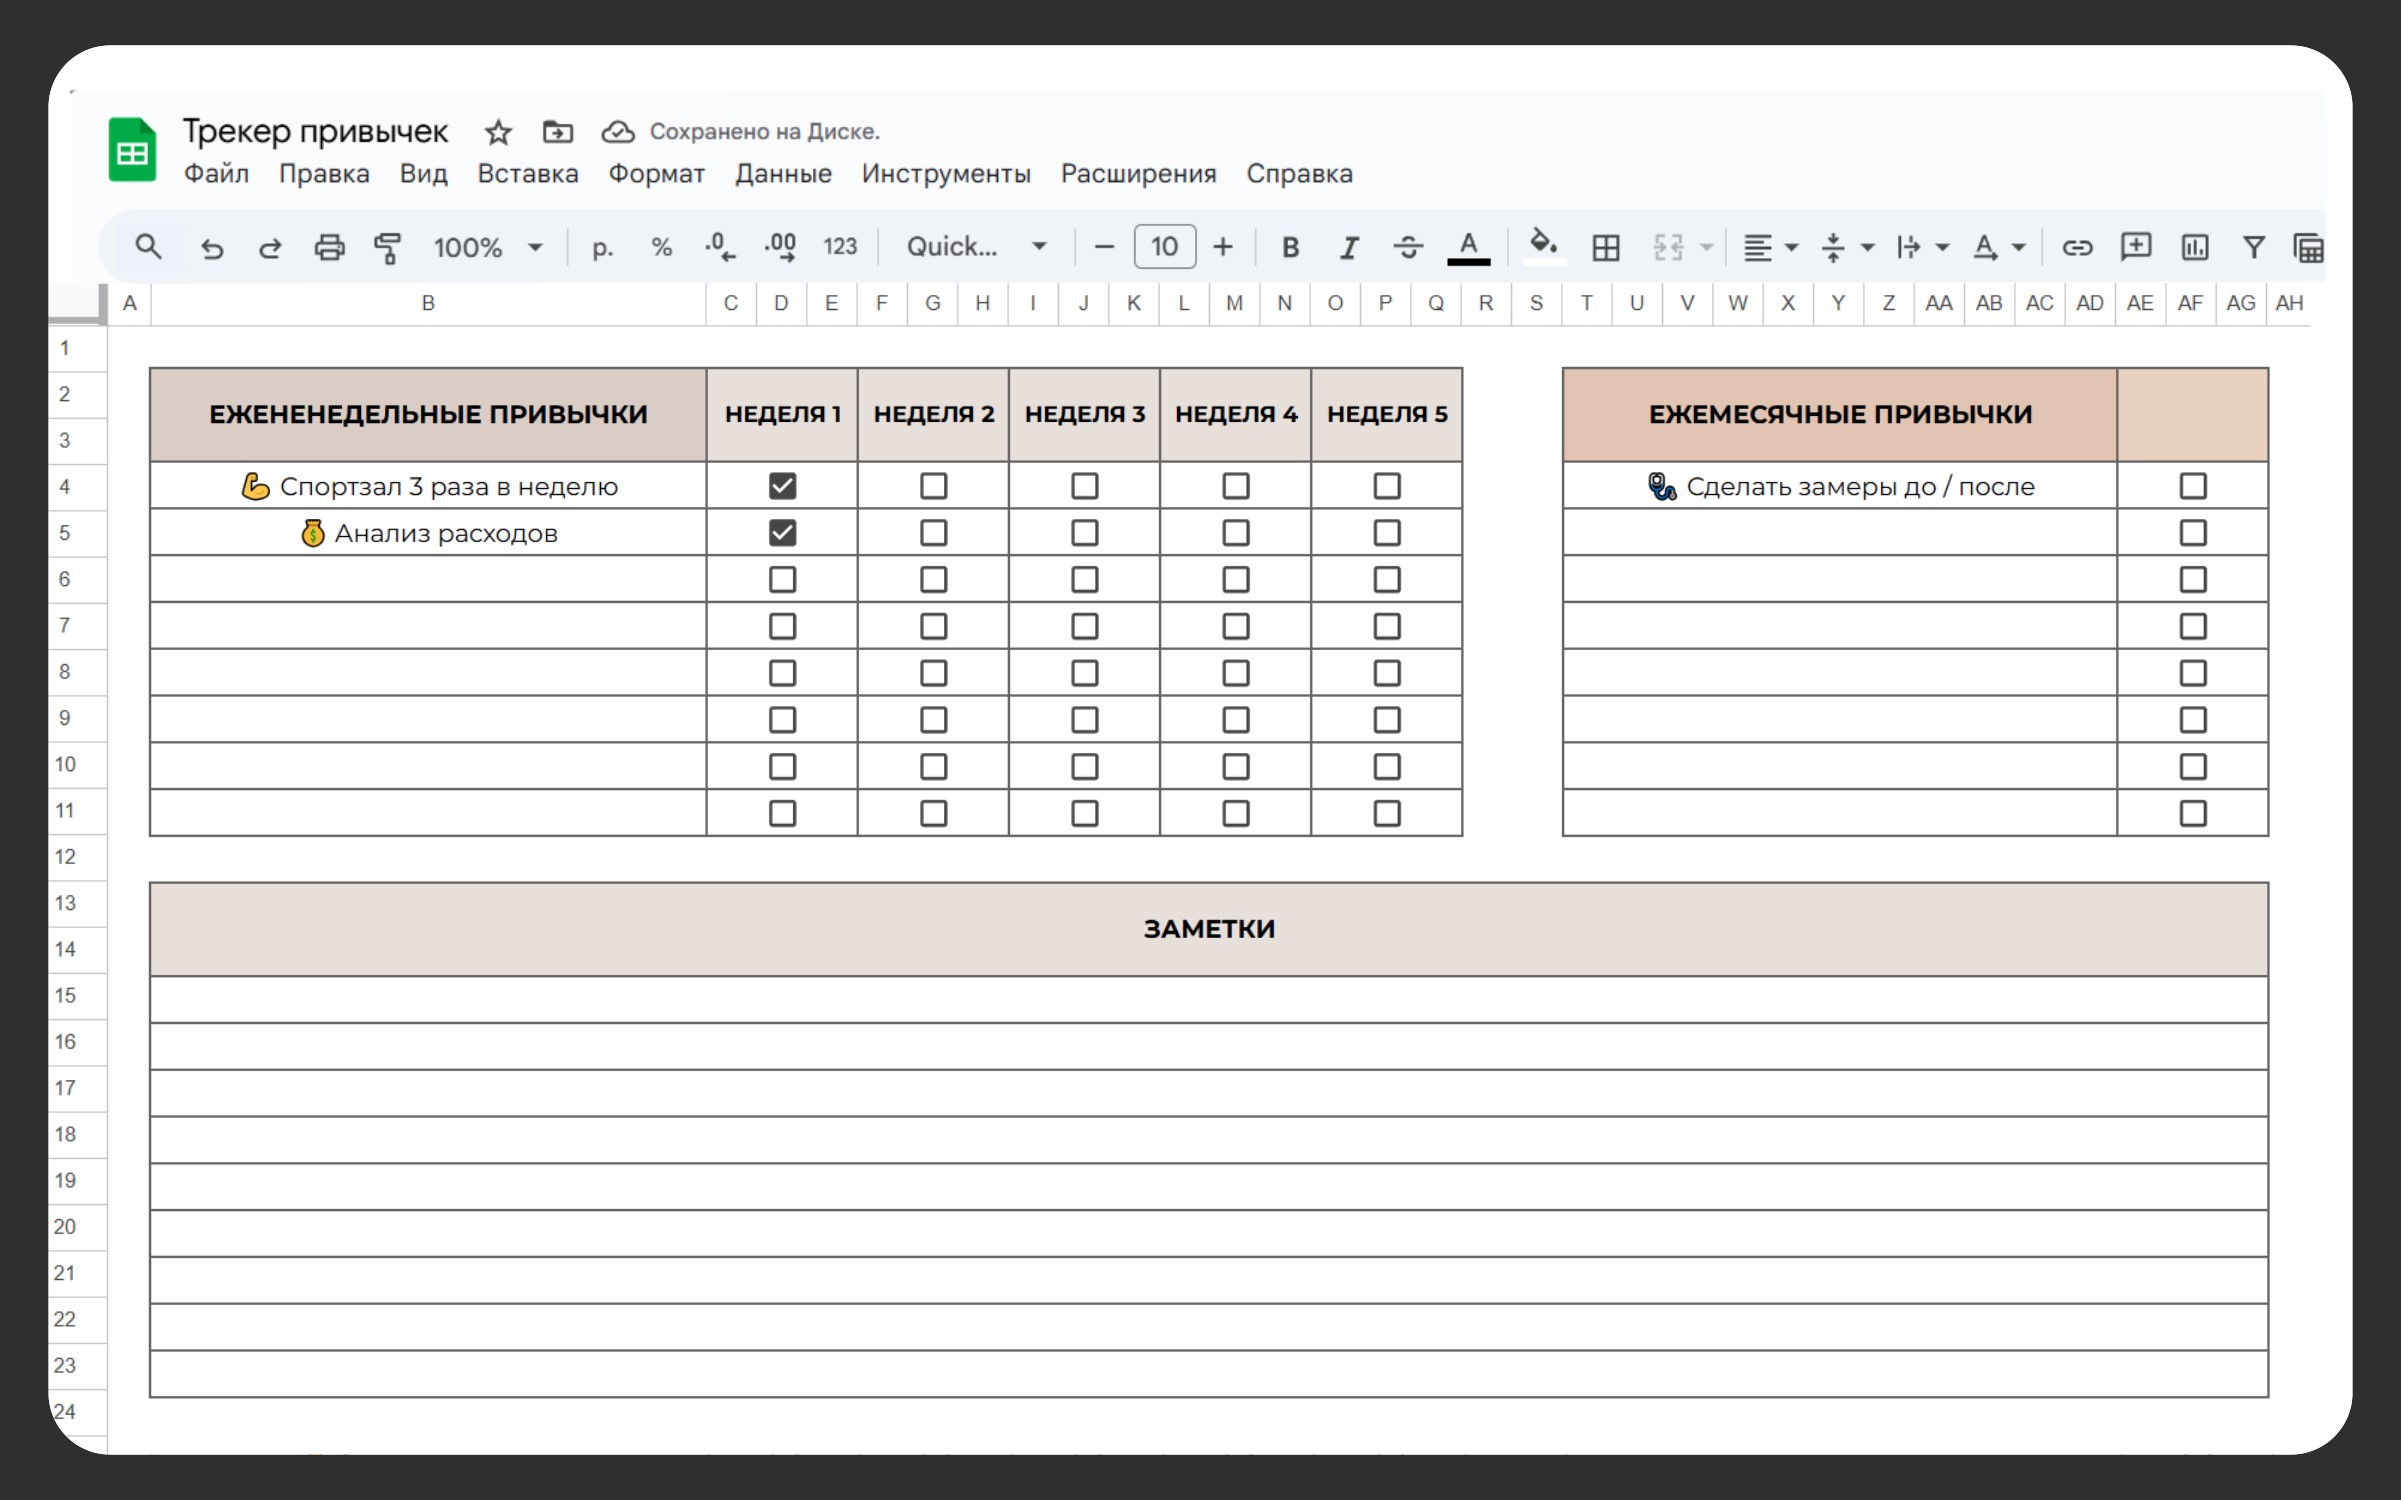Open the Вид menu

423,174
